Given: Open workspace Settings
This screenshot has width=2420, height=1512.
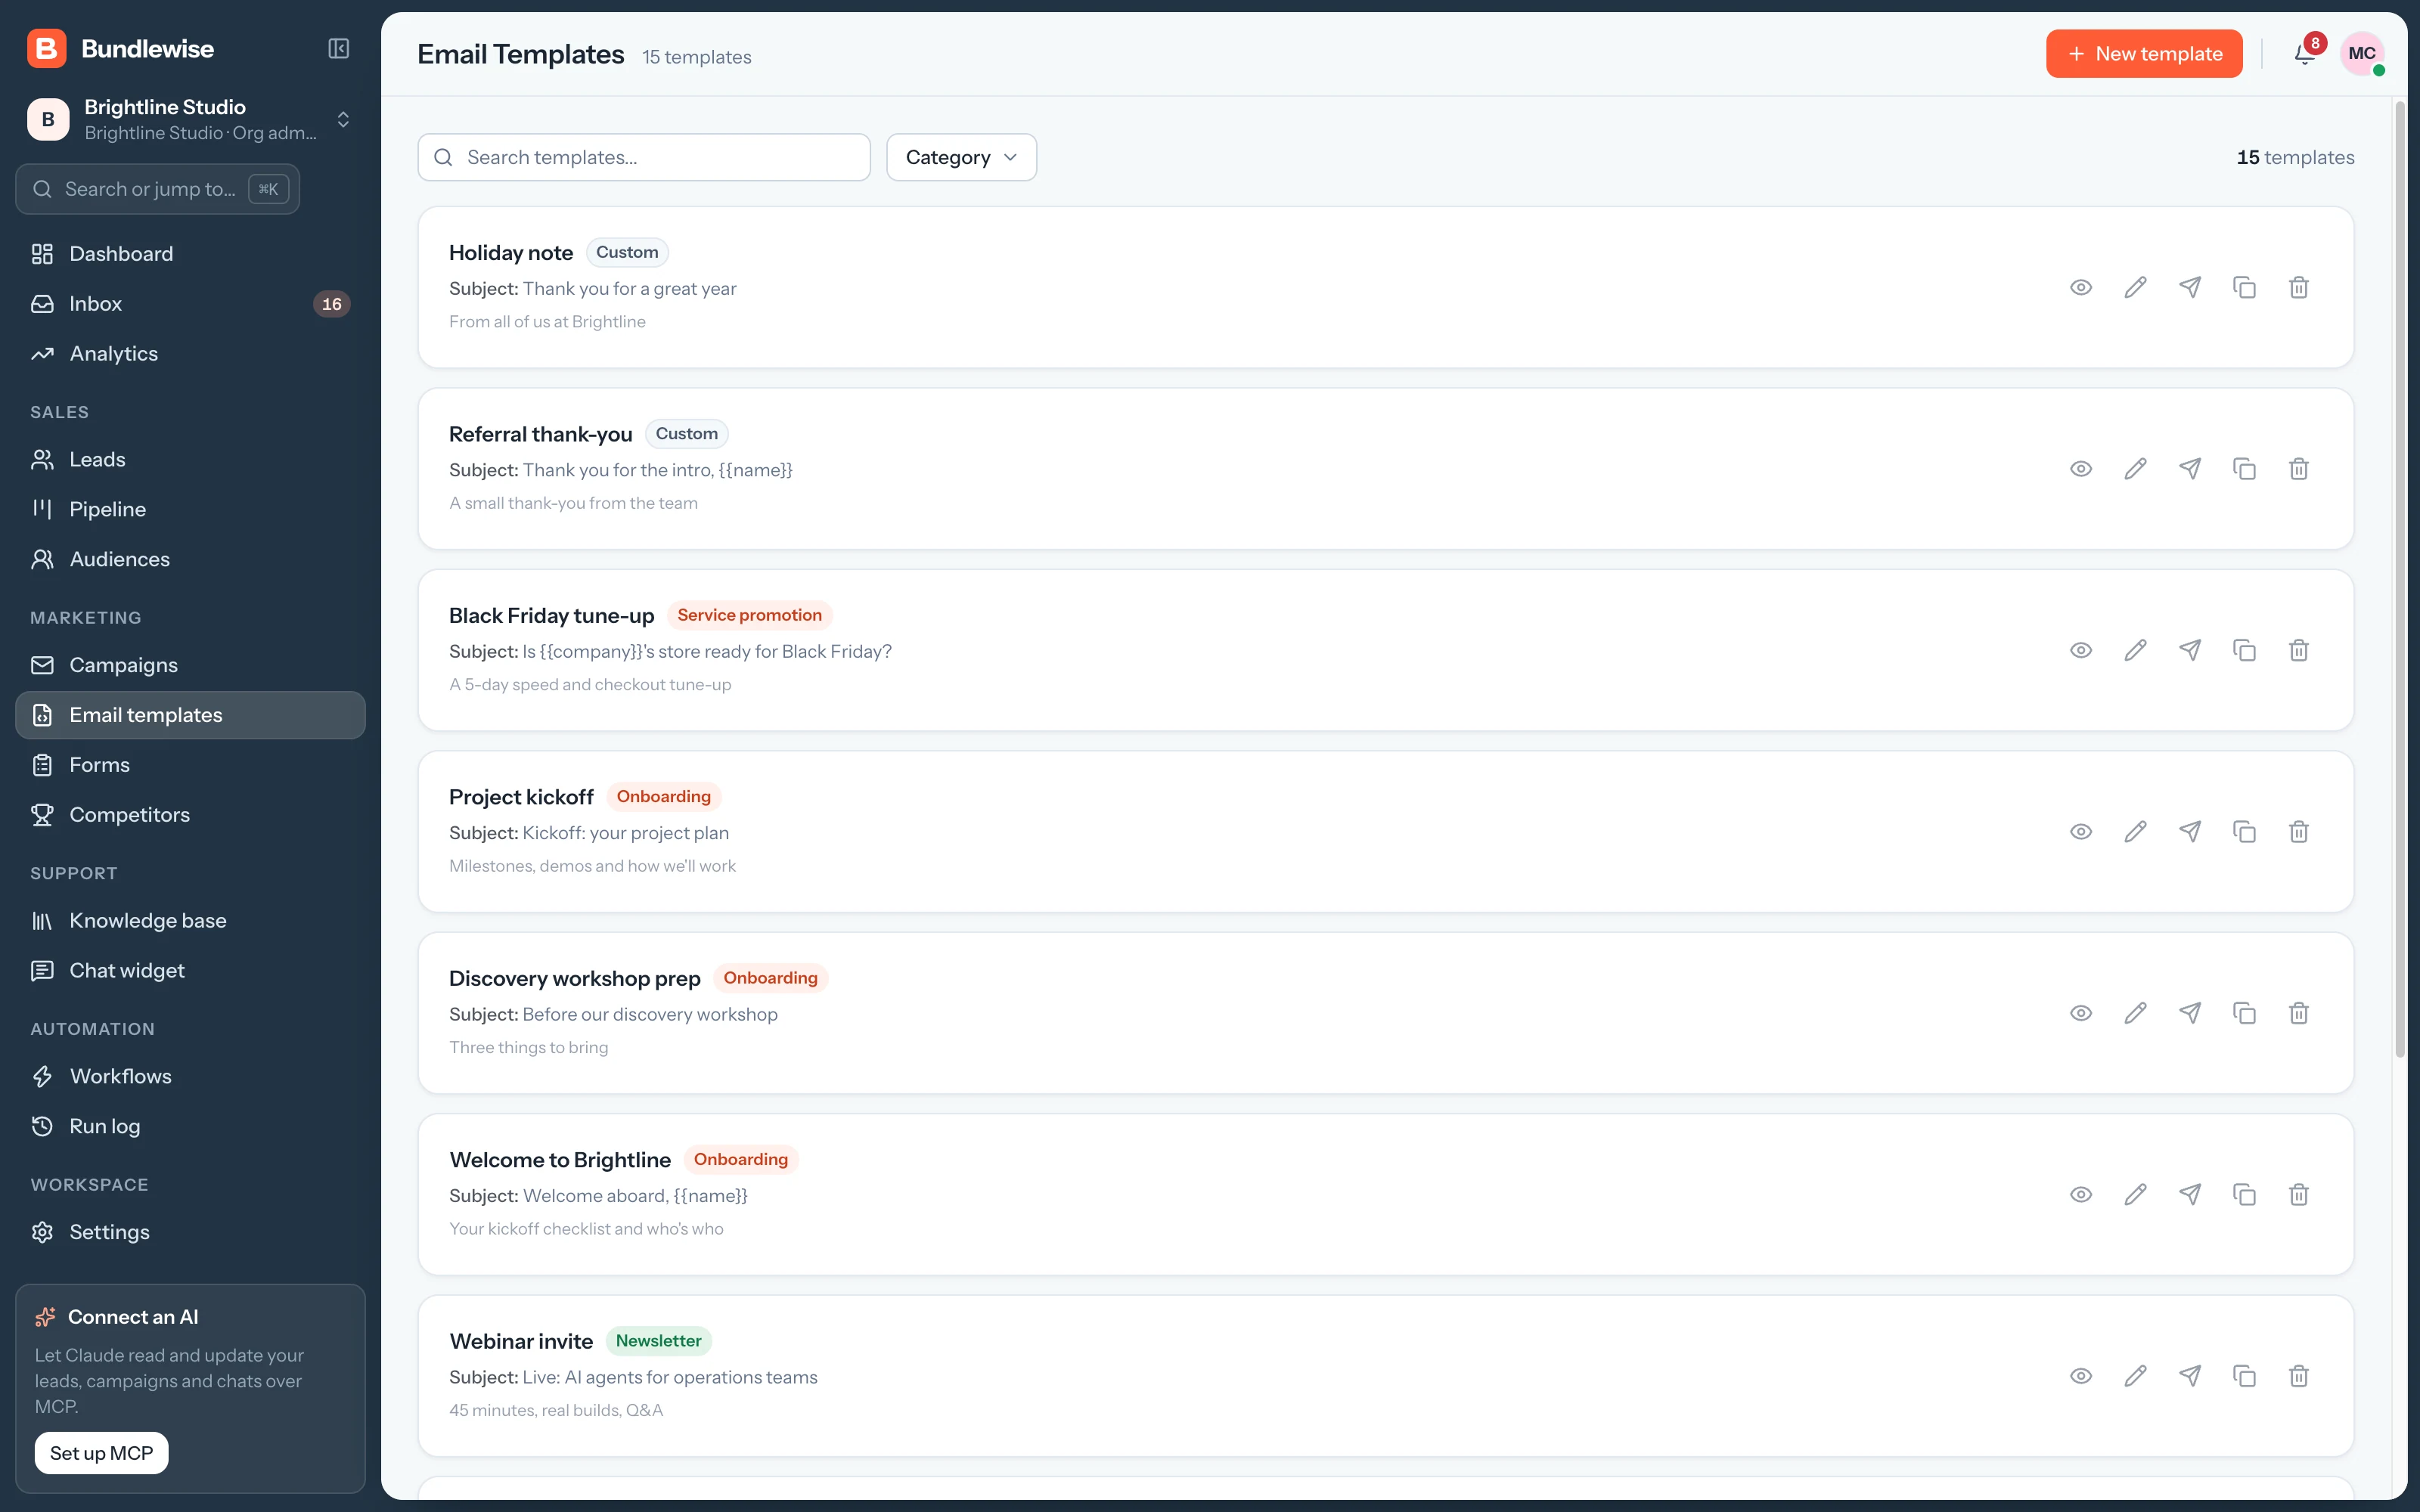Looking at the screenshot, I should click(190, 1232).
